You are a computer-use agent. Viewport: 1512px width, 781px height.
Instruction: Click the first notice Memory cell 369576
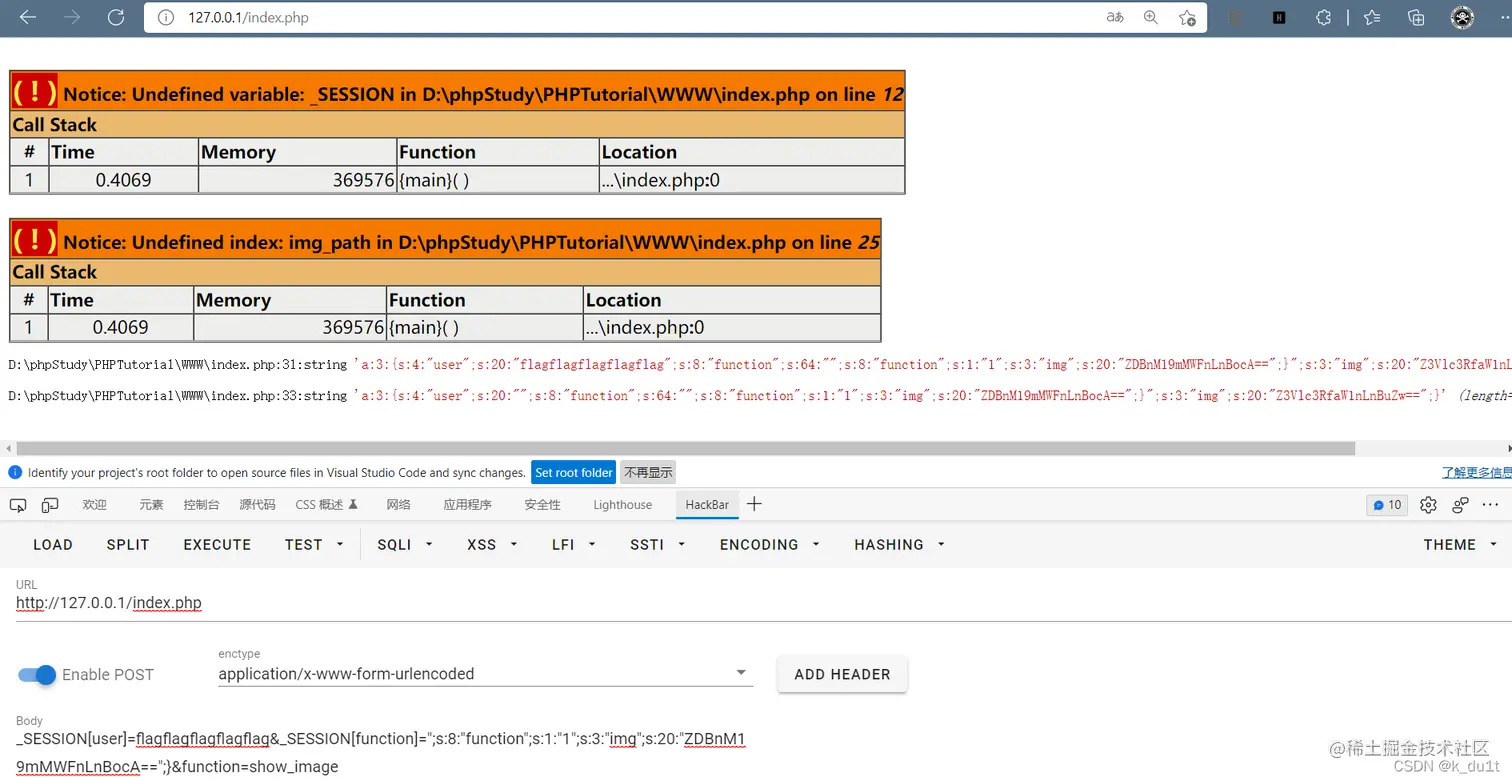tap(297, 180)
